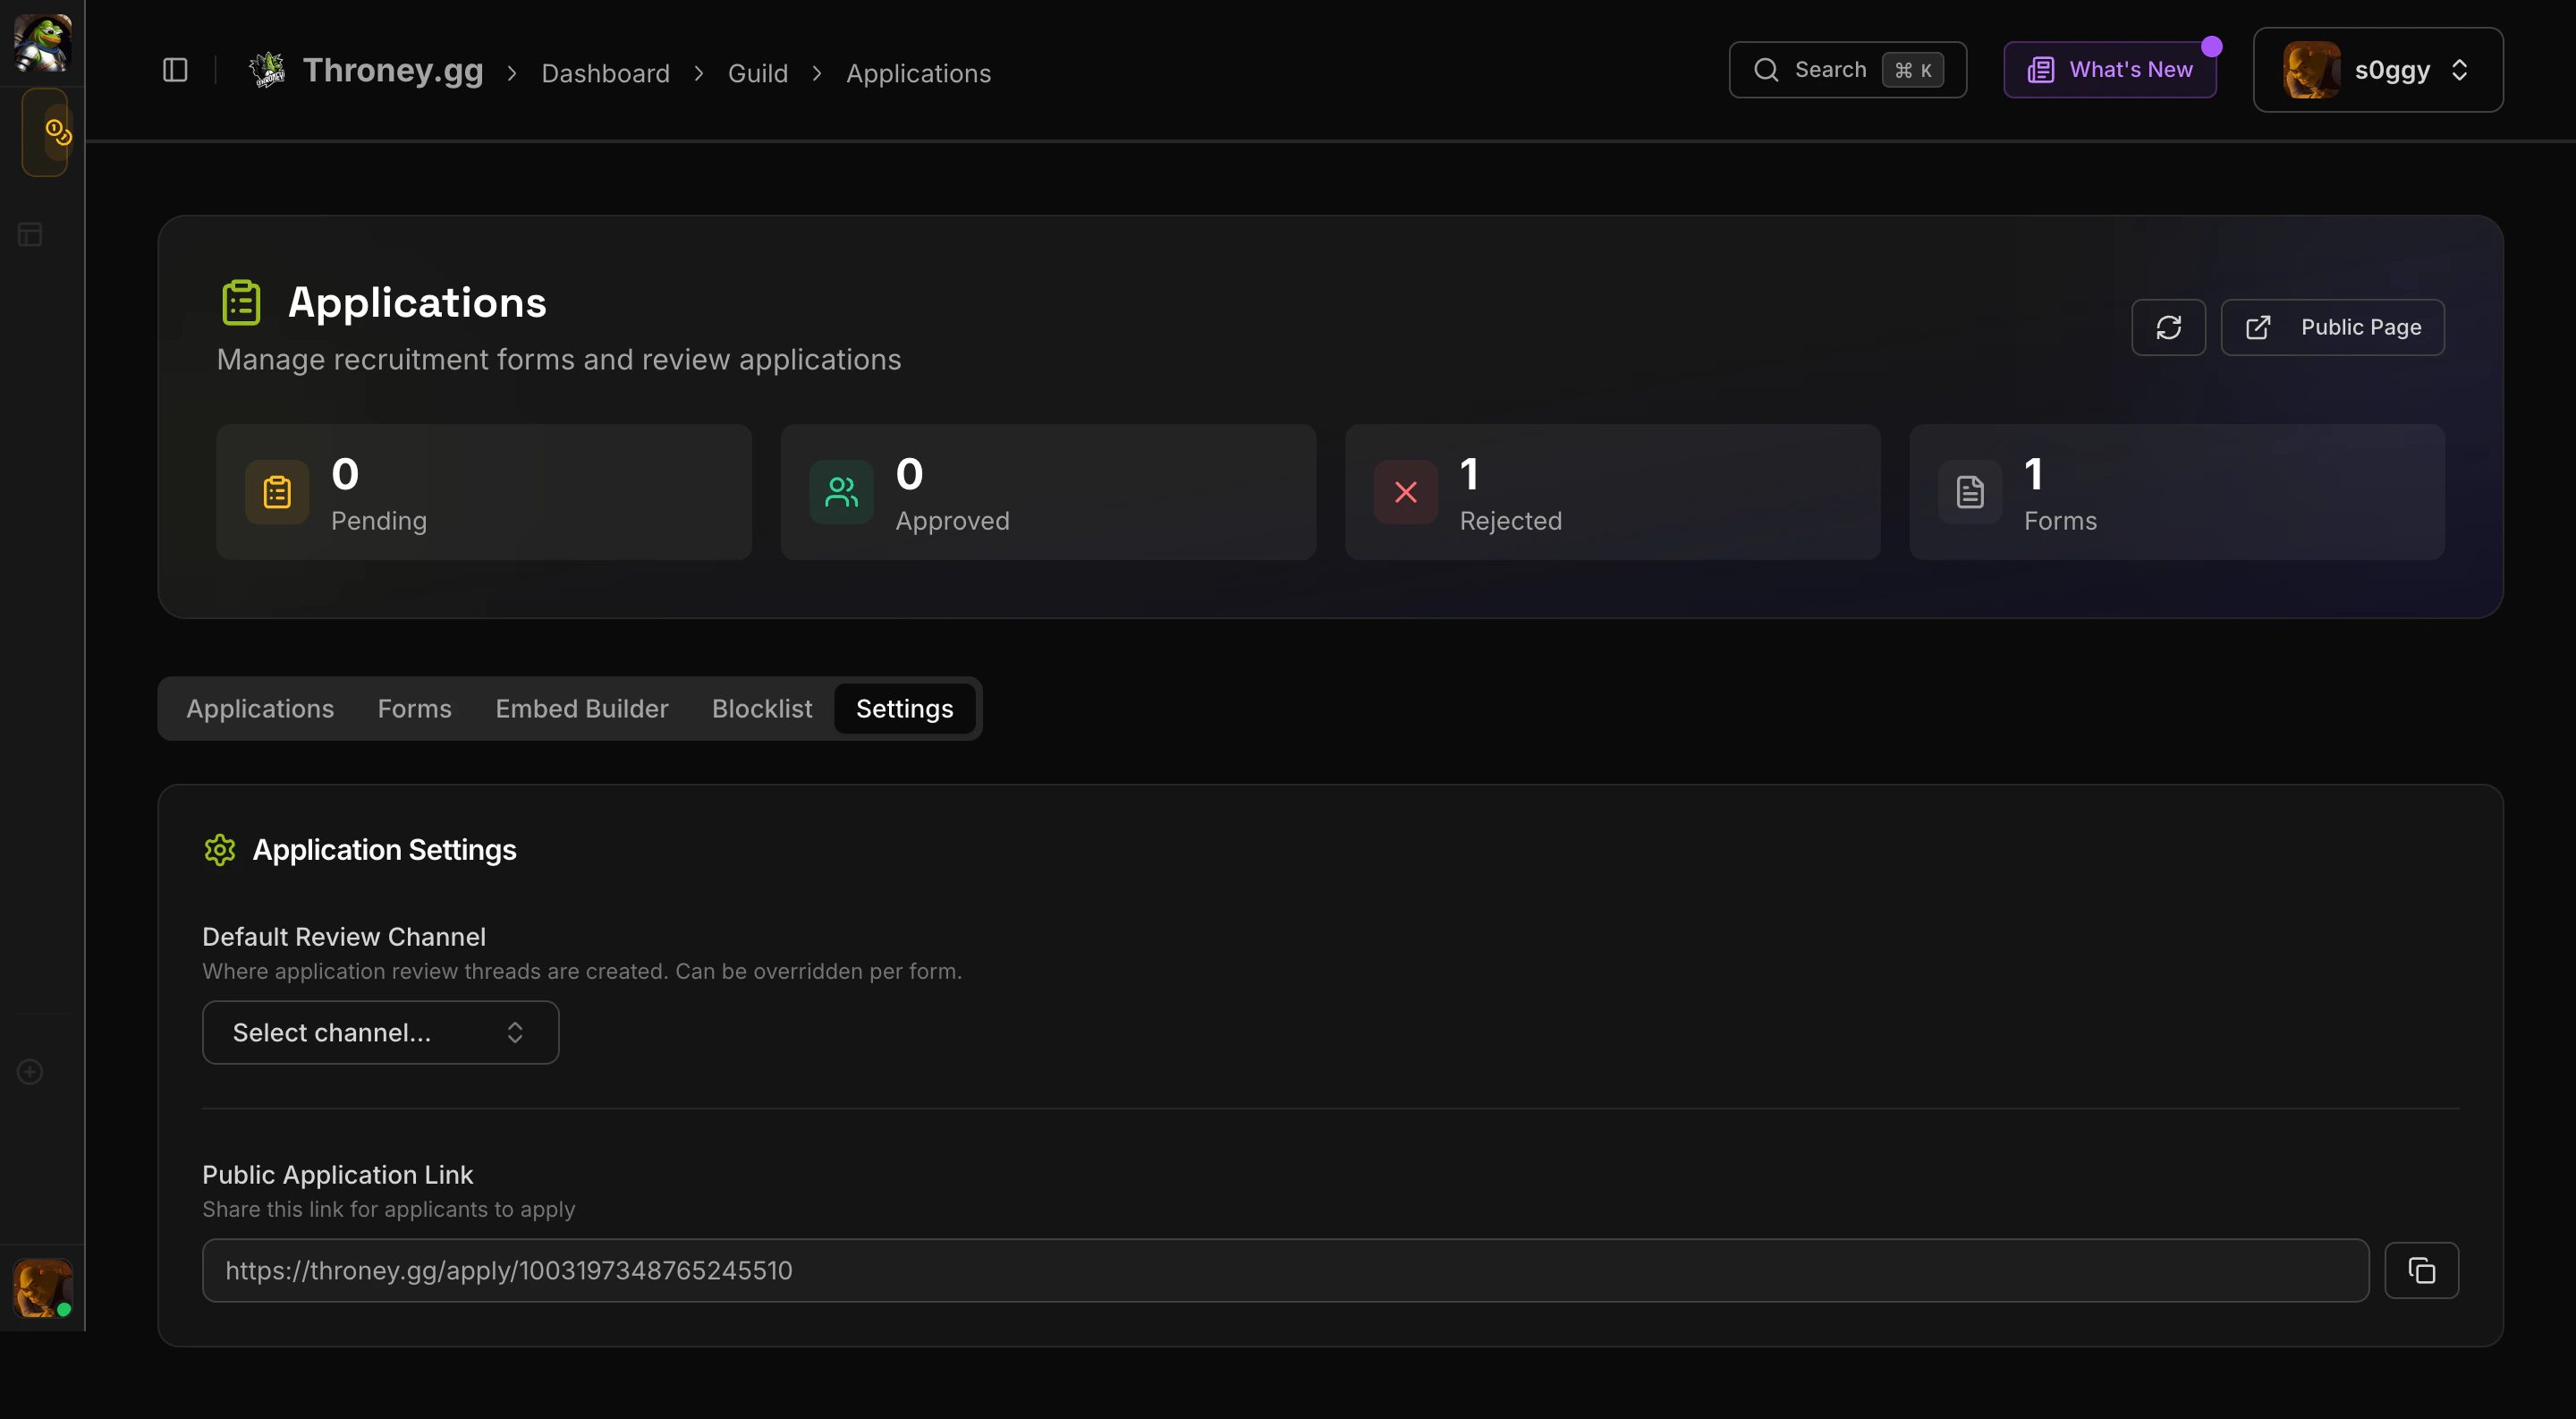Copy the public application link
2576x1419 pixels.
point(2421,1270)
